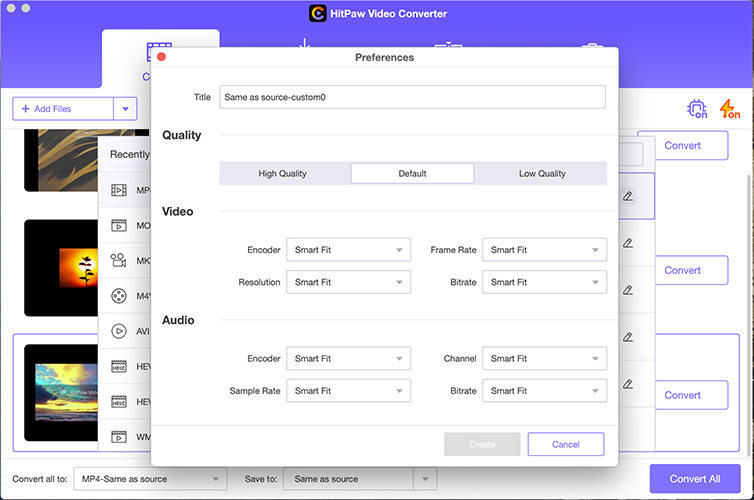Click the beach sky video thumbnail

click(x=61, y=392)
